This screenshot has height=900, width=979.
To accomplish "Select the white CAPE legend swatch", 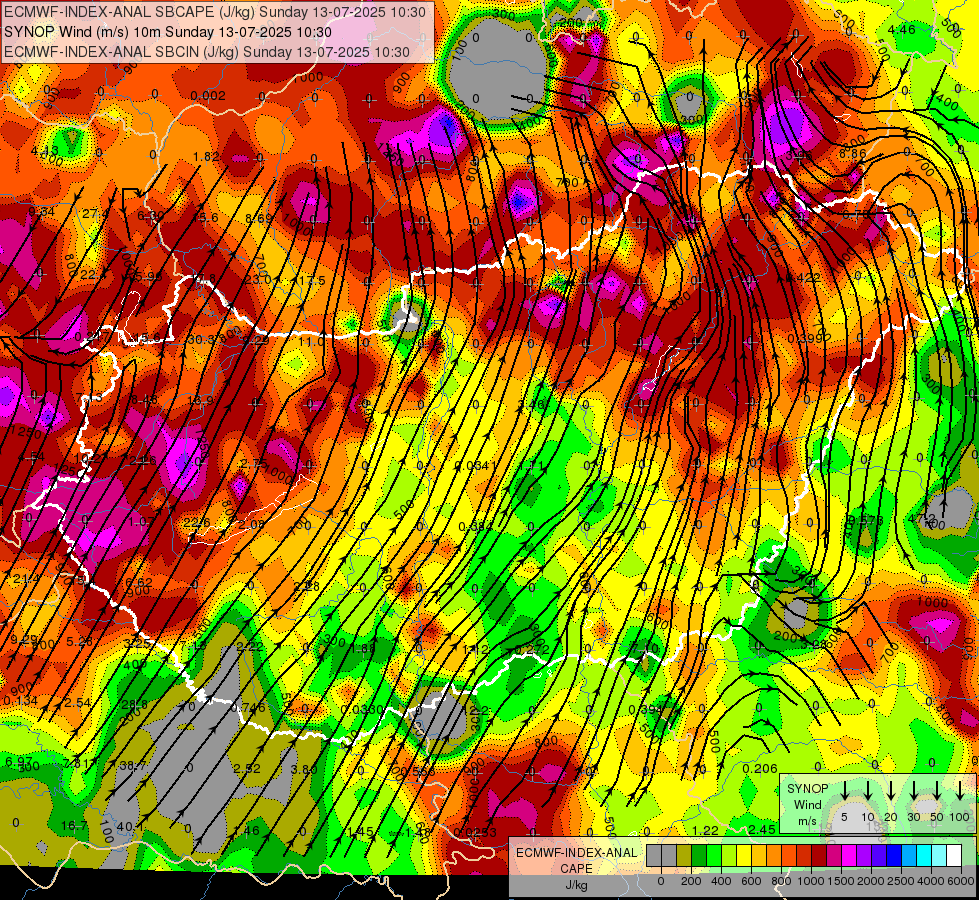I will tap(954, 856).
